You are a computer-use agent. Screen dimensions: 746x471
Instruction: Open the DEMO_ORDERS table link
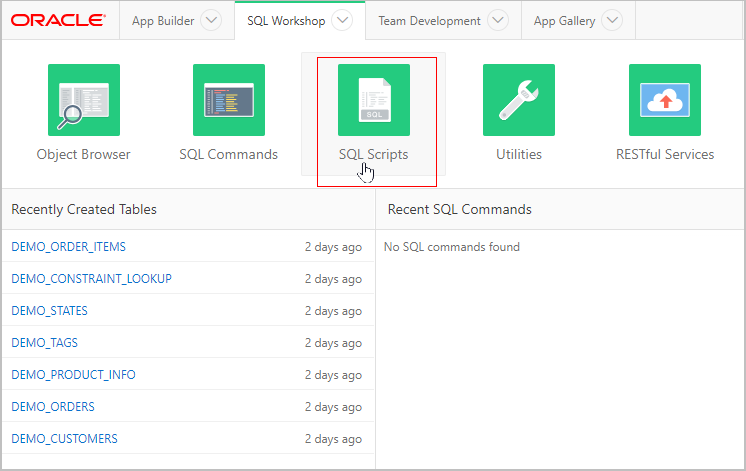coord(54,407)
